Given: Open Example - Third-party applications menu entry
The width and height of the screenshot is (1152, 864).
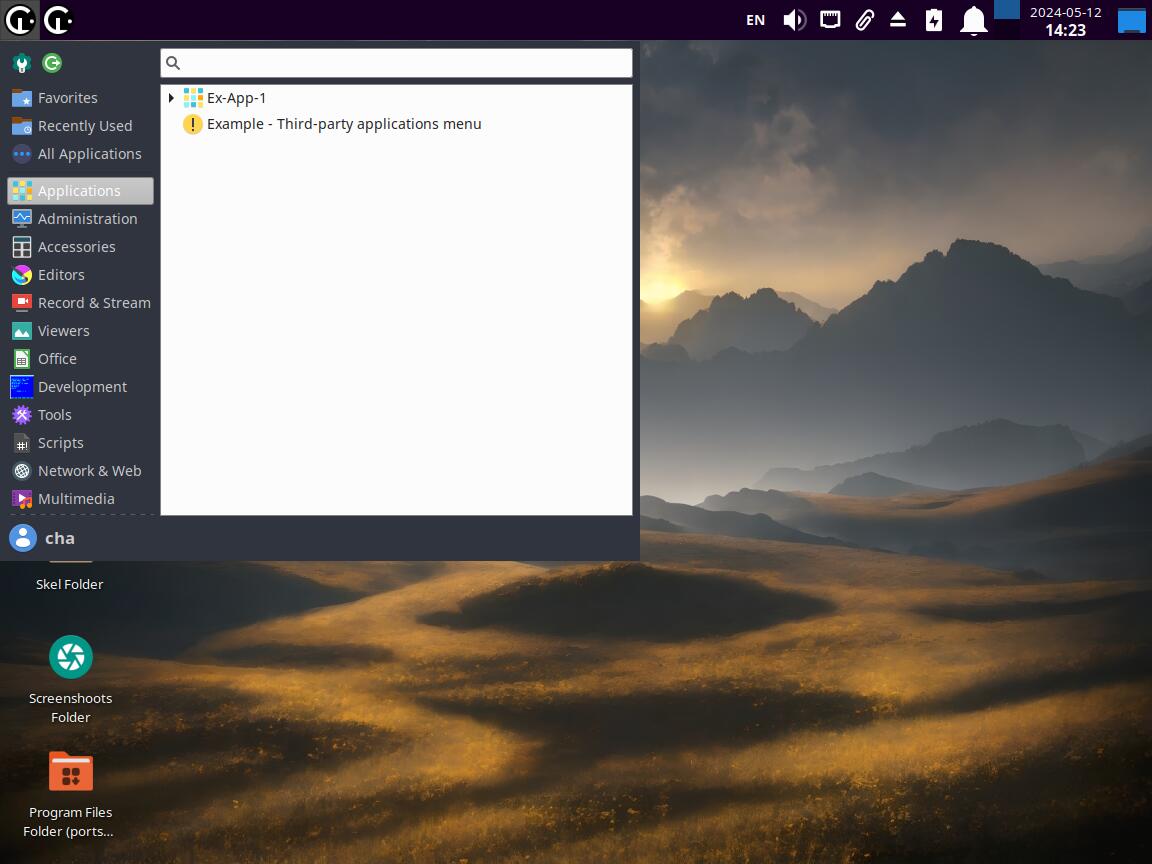Looking at the screenshot, I should (396, 124).
